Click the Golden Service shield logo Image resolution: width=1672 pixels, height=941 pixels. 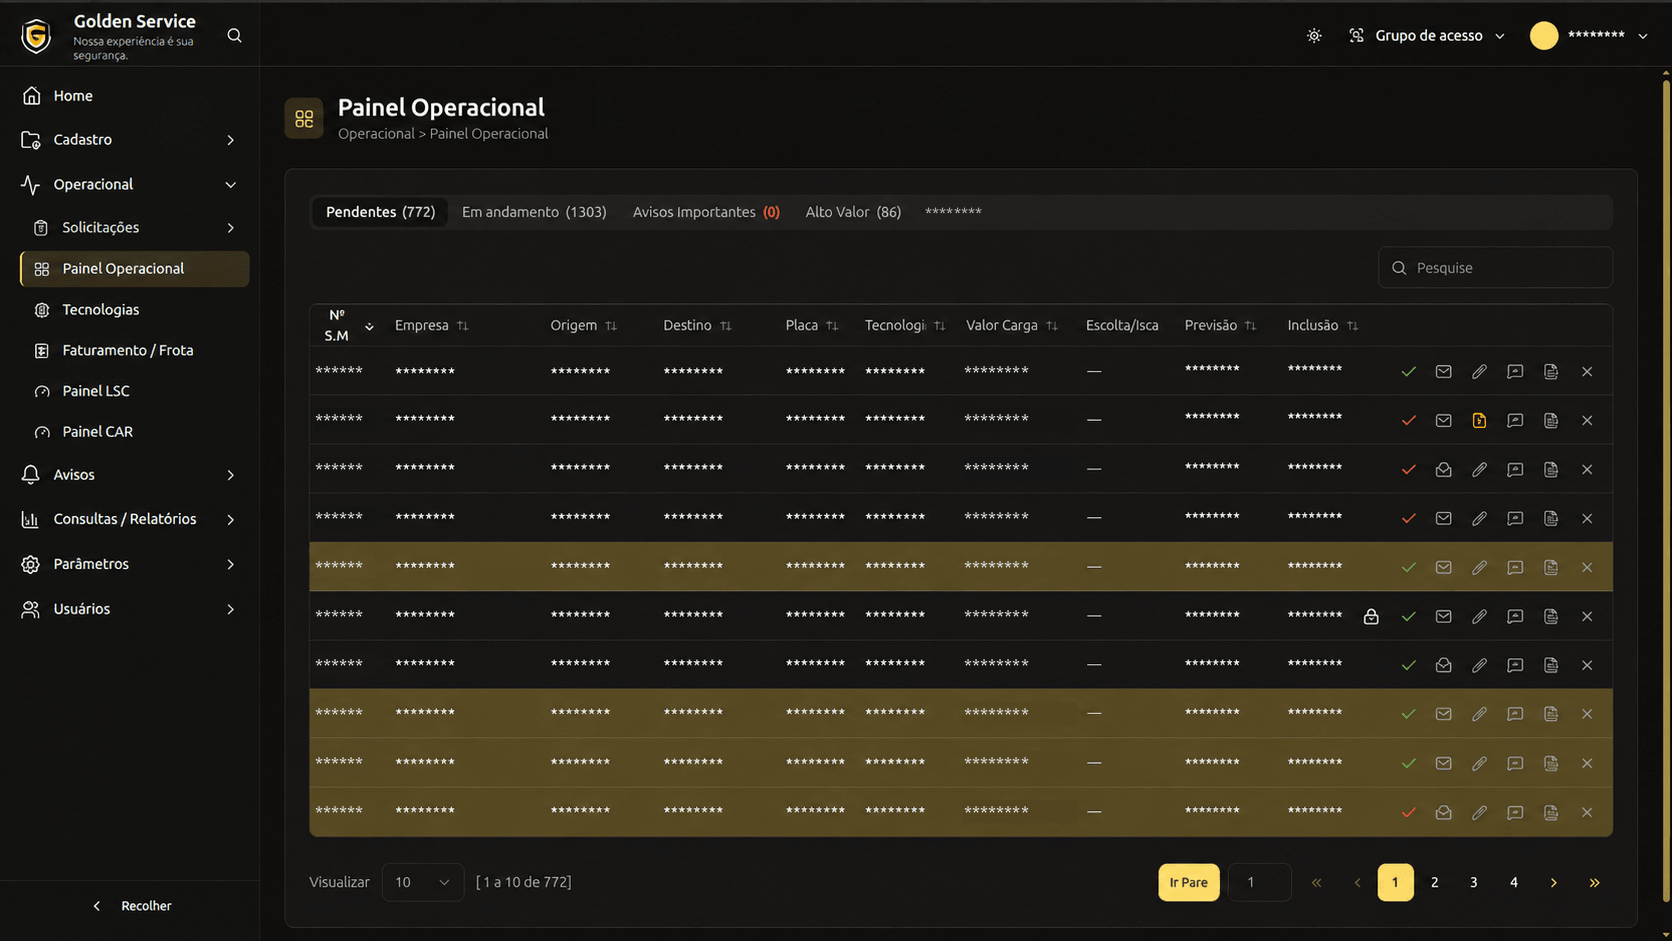[36, 35]
